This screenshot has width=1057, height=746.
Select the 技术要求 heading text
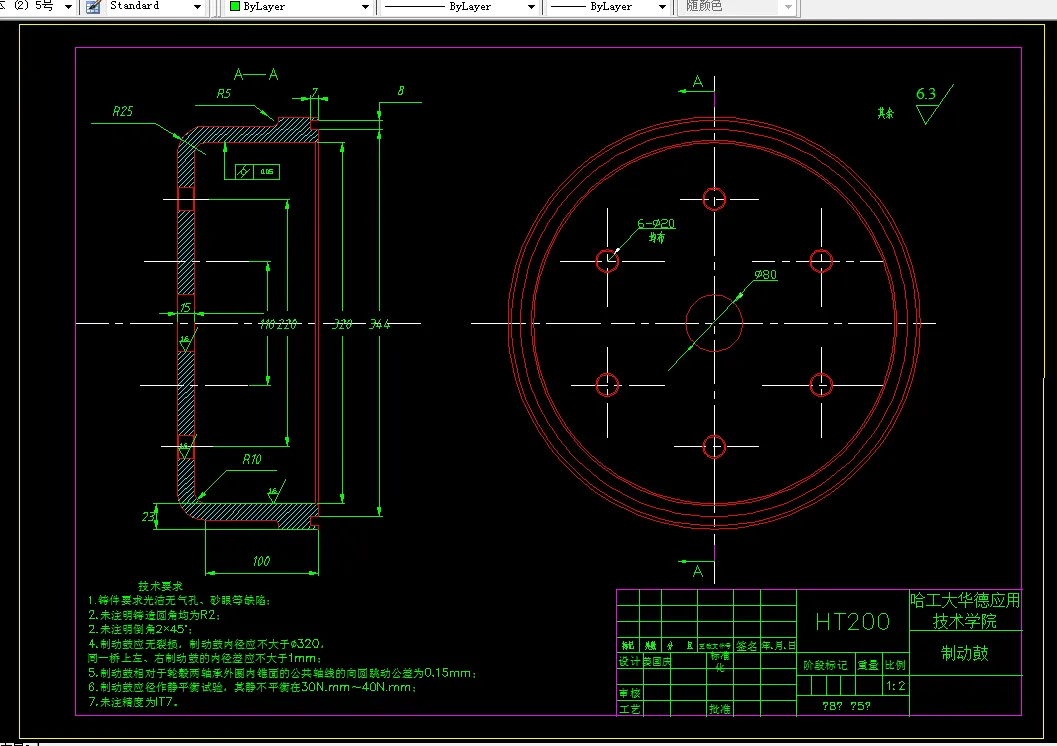(x=160, y=586)
